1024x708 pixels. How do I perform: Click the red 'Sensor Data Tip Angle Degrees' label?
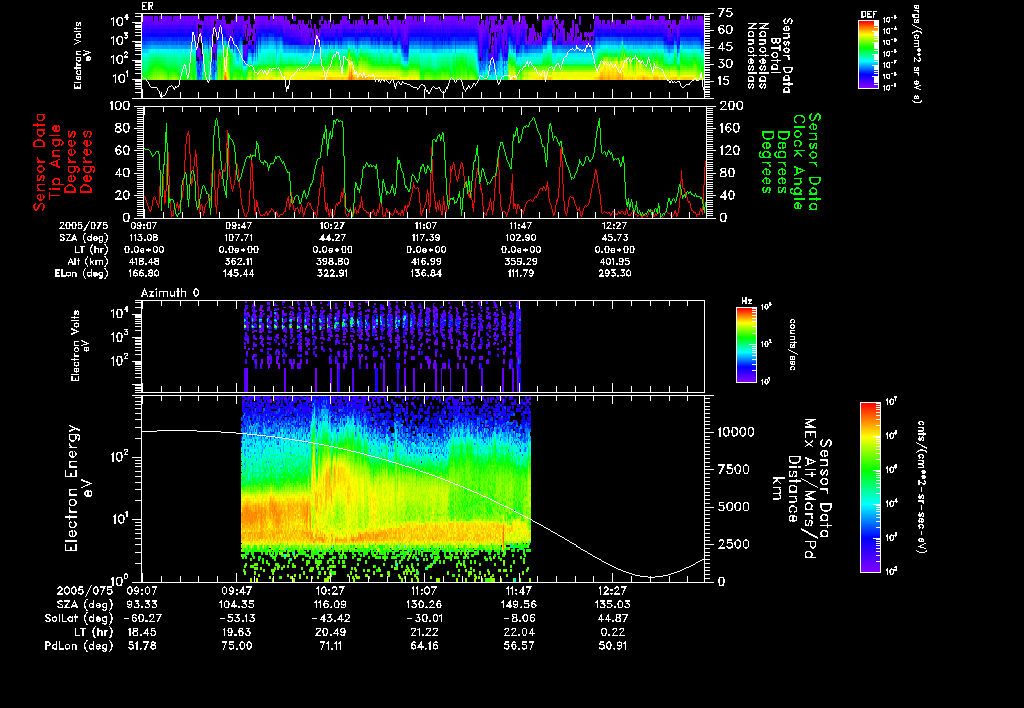(63, 162)
